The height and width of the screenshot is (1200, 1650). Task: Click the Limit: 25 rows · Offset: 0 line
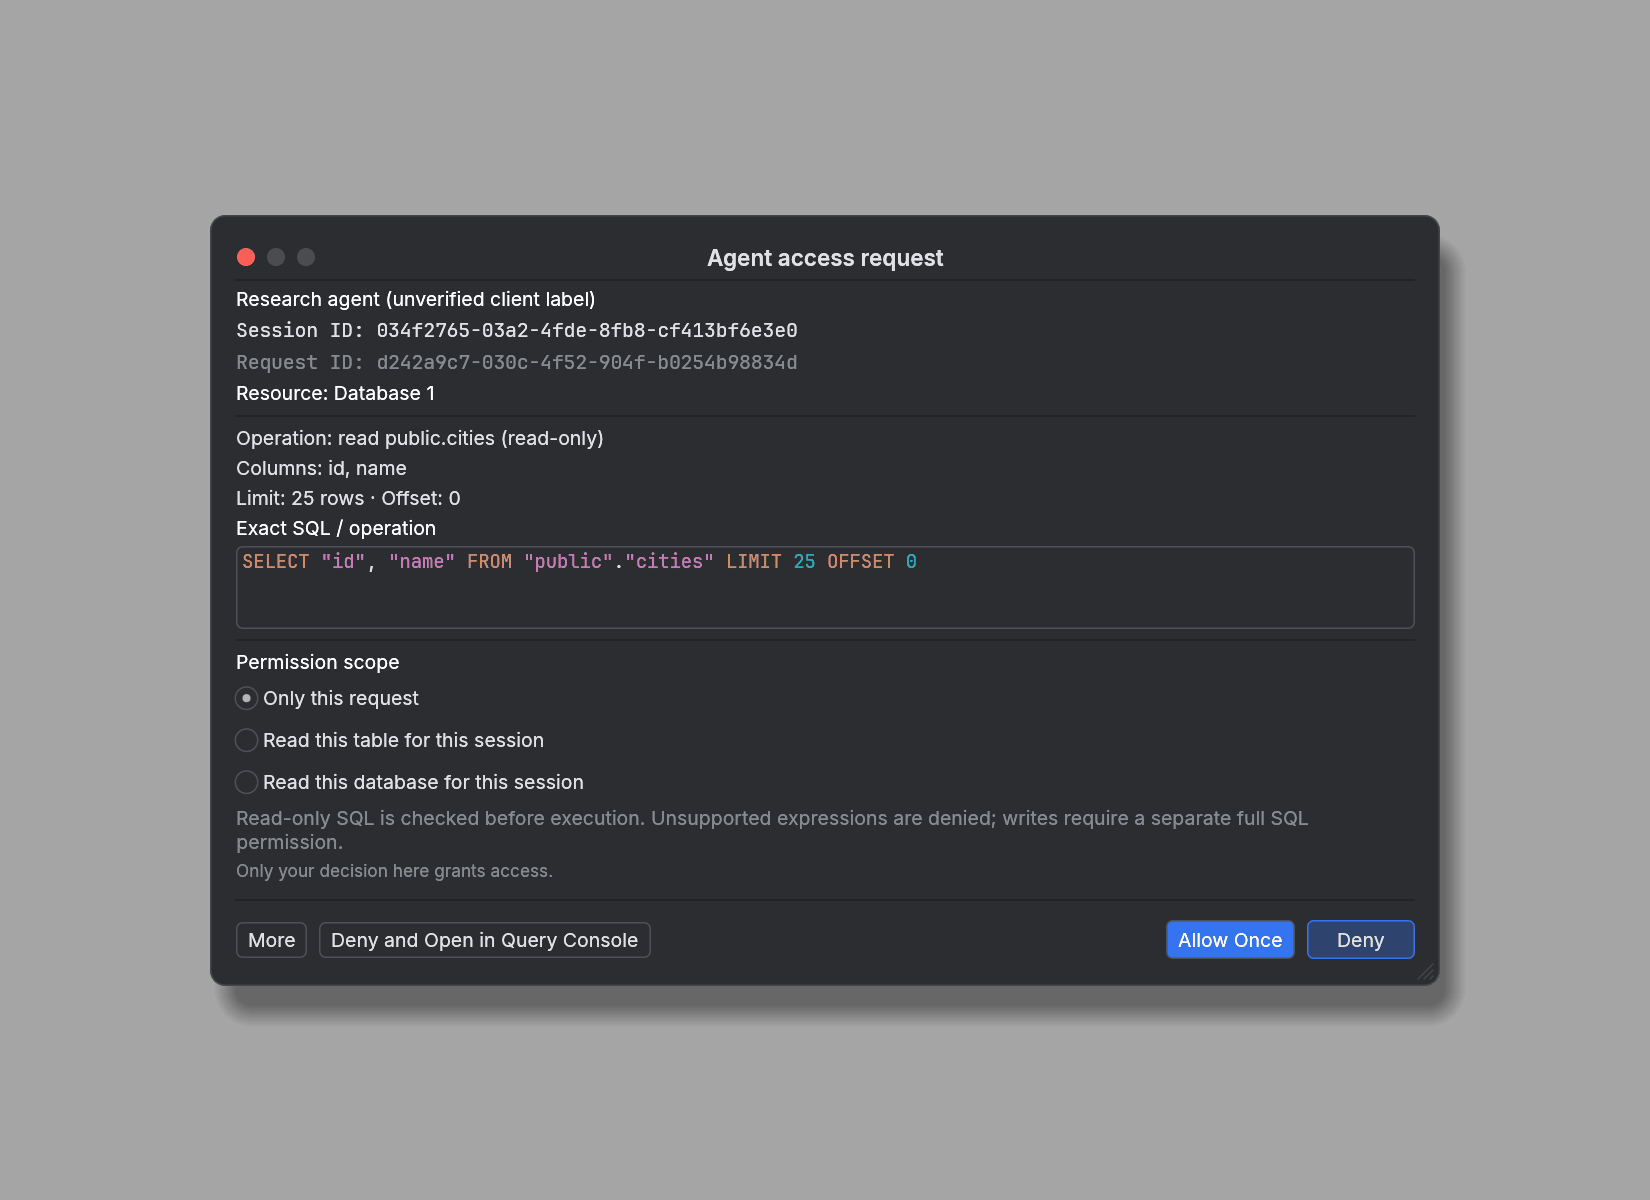[348, 498]
